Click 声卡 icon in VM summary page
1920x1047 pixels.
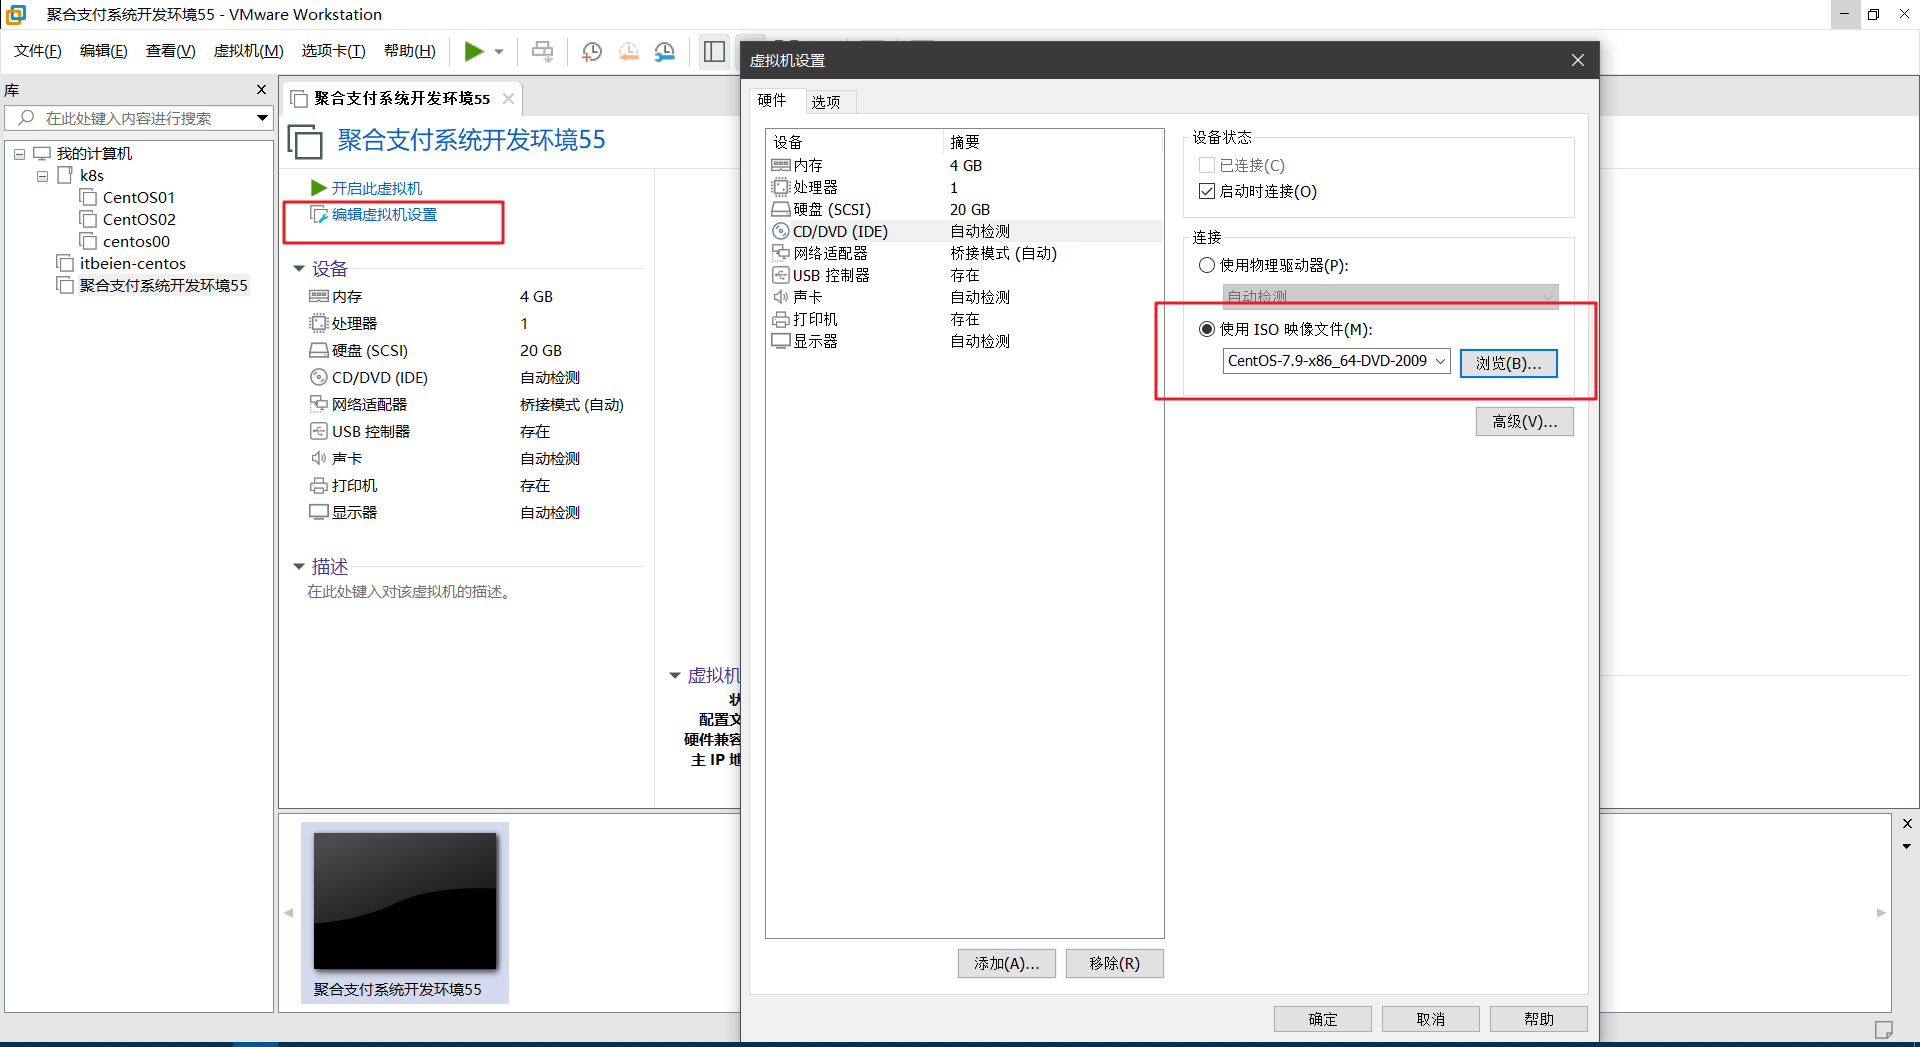319,458
